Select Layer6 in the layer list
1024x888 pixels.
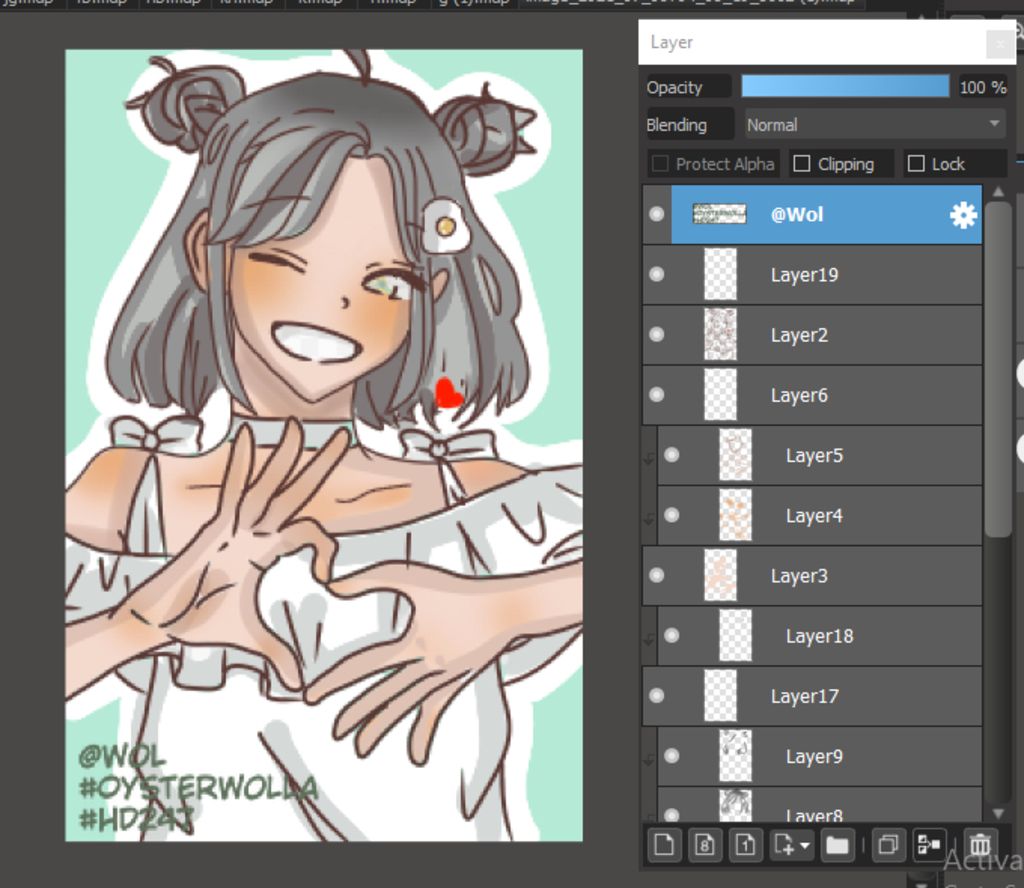[x=812, y=395]
